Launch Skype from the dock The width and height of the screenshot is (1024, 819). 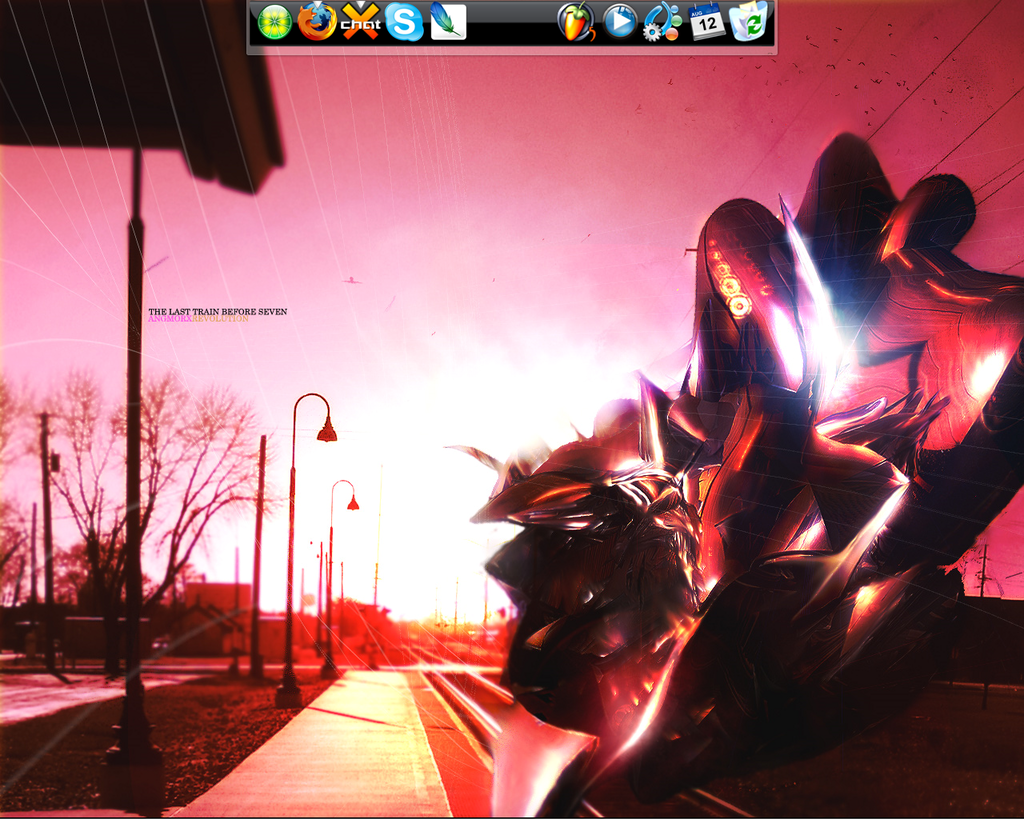[x=404, y=22]
